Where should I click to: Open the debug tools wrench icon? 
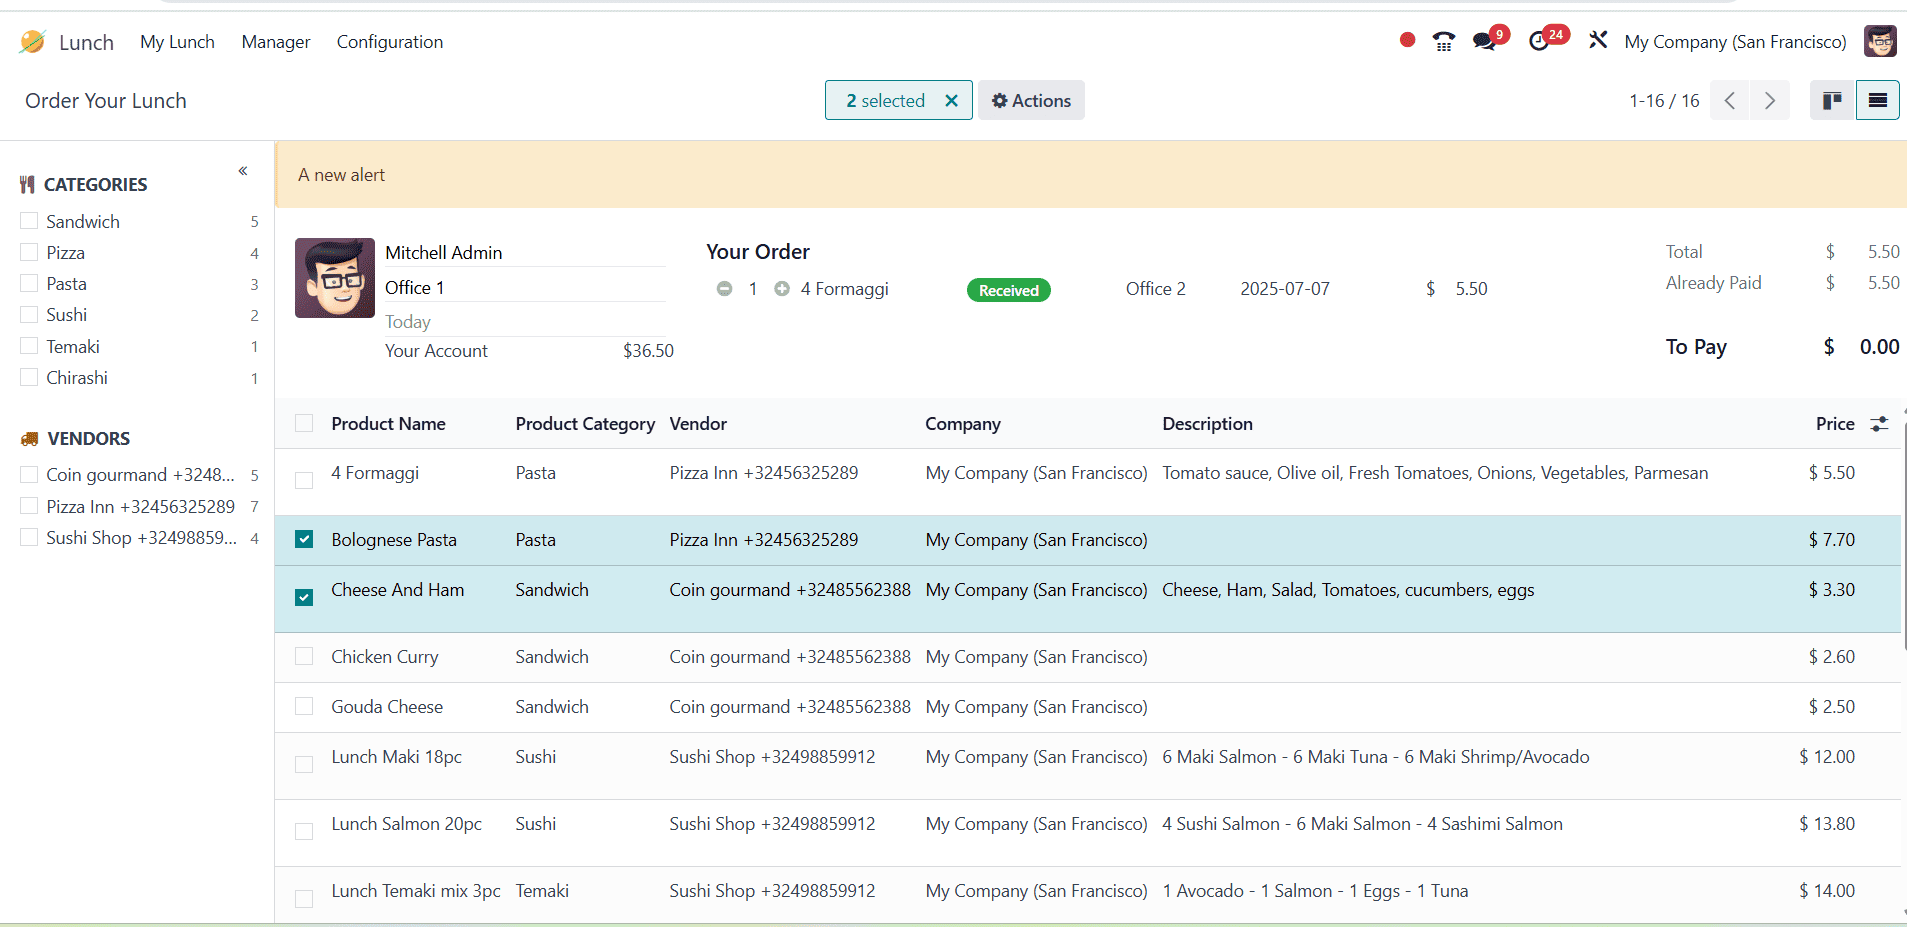(x=1598, y=40)
